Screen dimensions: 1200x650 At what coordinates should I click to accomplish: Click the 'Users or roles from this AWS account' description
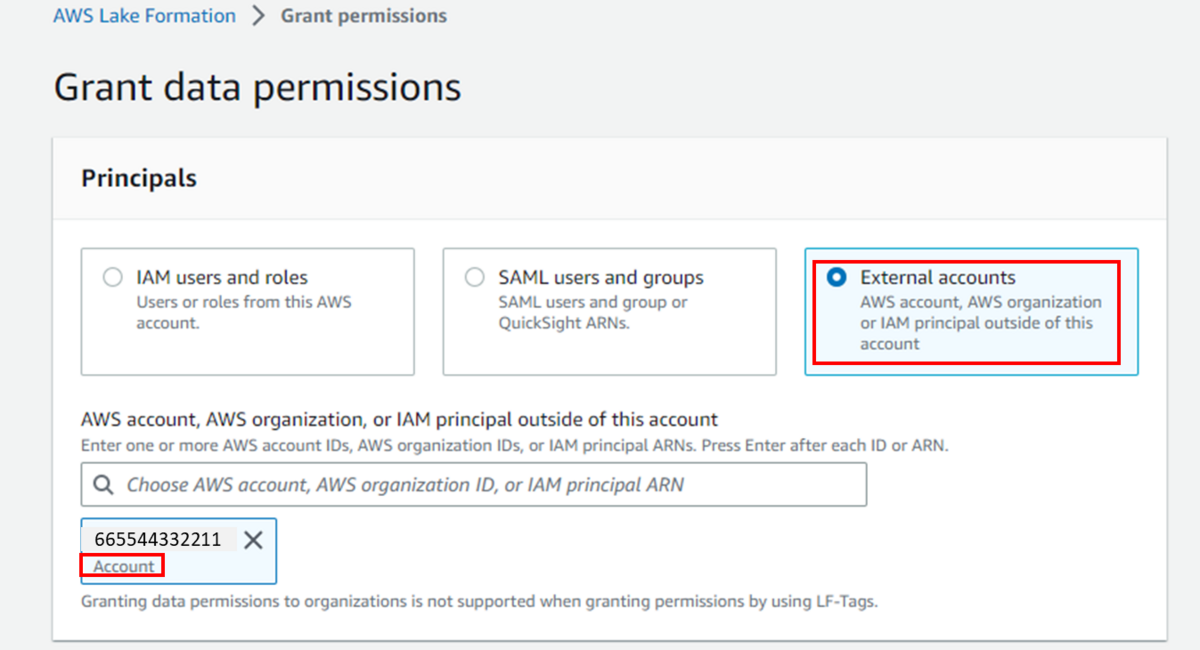pos(244,312)
